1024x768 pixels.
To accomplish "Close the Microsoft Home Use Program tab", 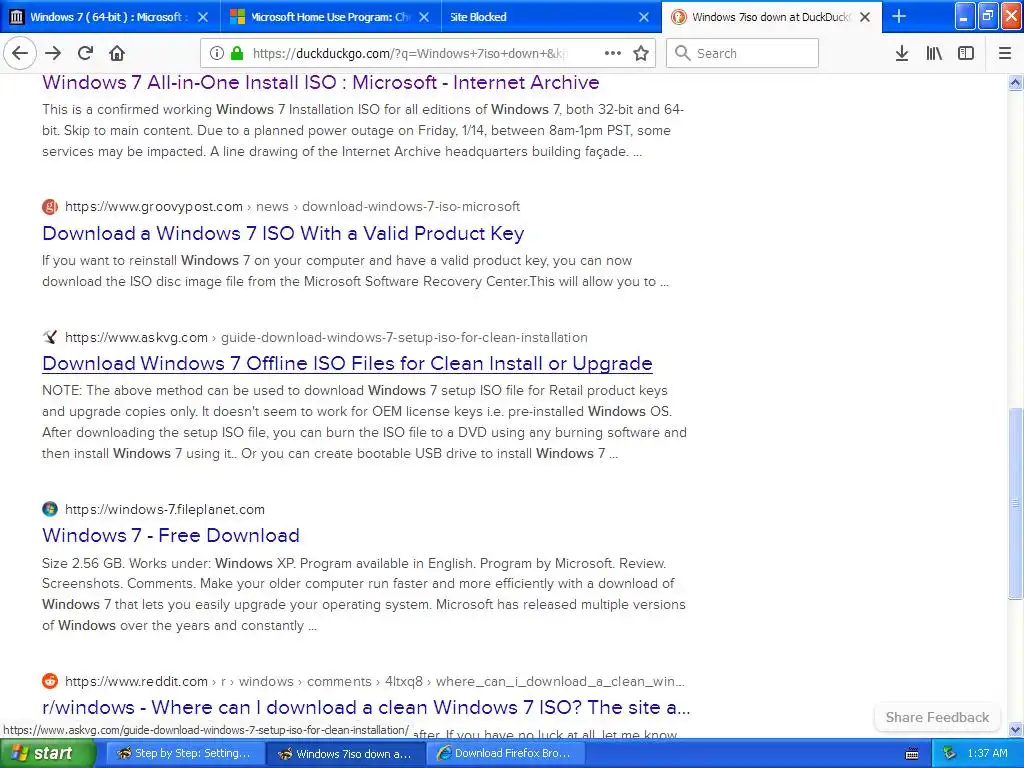I will 424,17.
